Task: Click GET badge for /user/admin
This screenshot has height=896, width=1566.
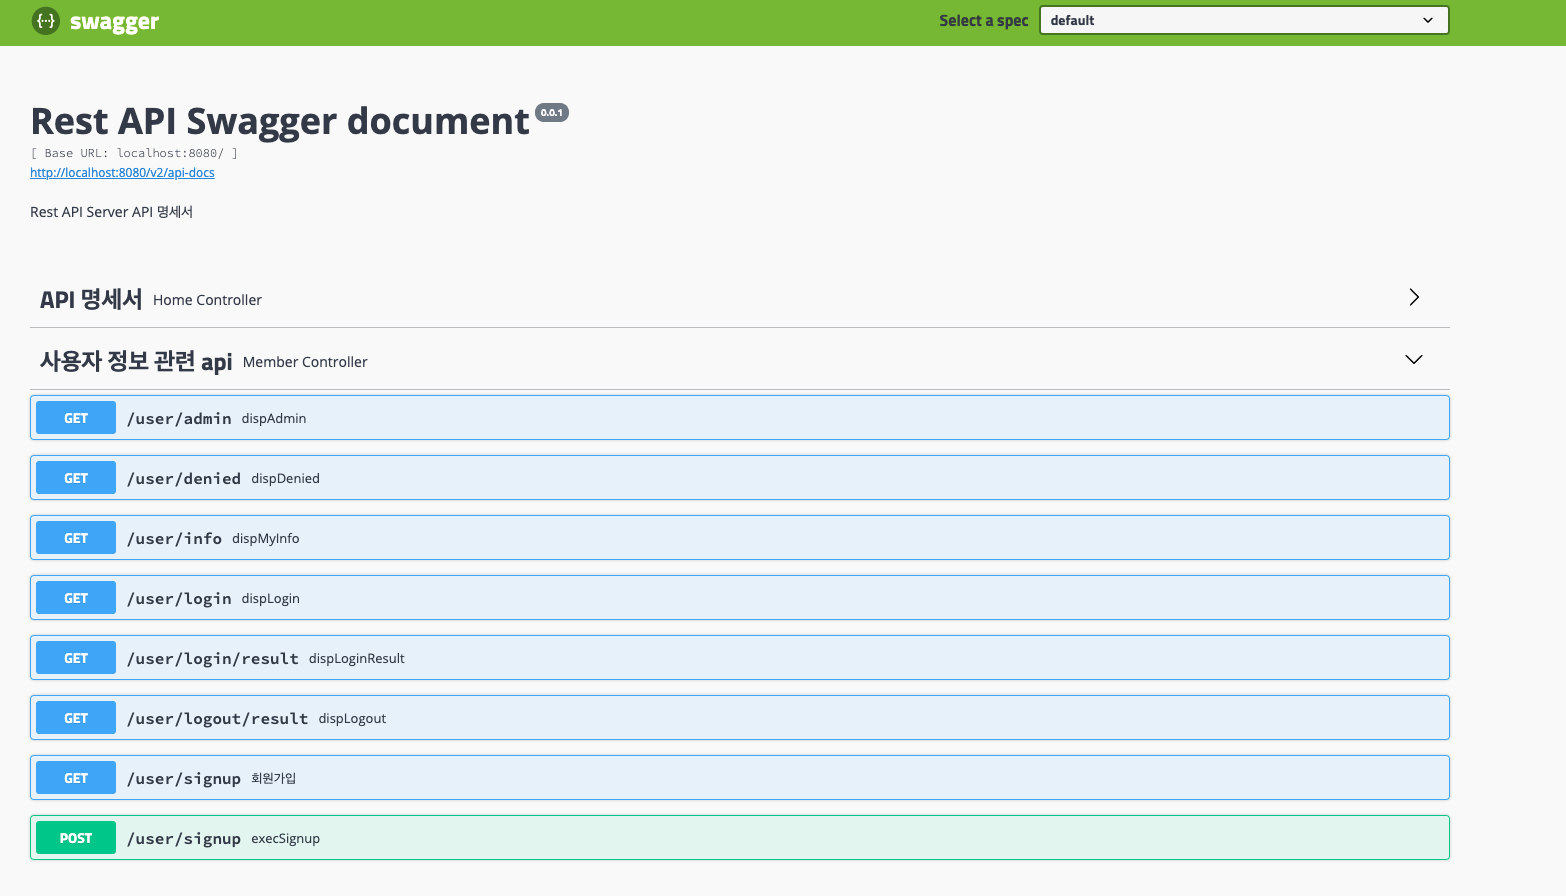Action: click(x=76, y=418)
